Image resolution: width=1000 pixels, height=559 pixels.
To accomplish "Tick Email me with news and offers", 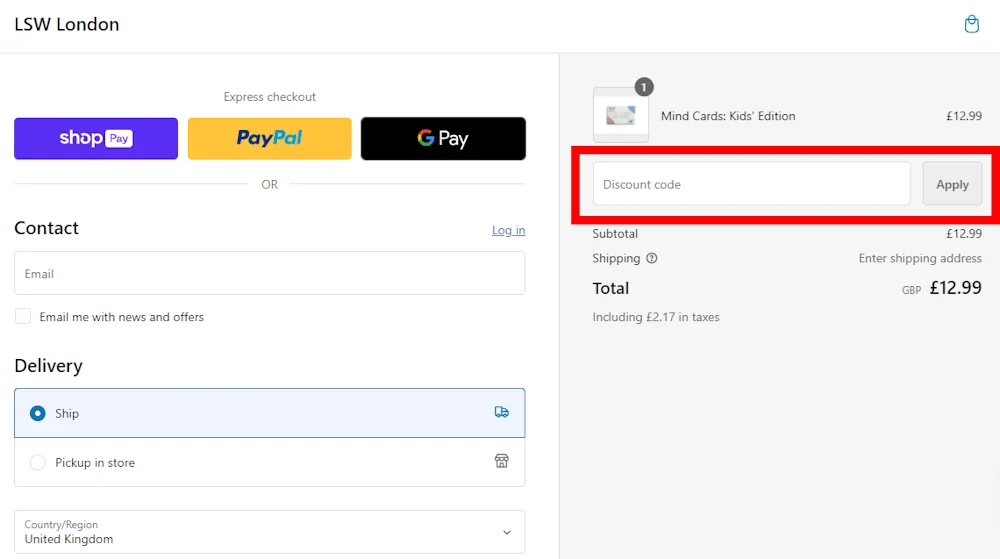I will point(23,316).
